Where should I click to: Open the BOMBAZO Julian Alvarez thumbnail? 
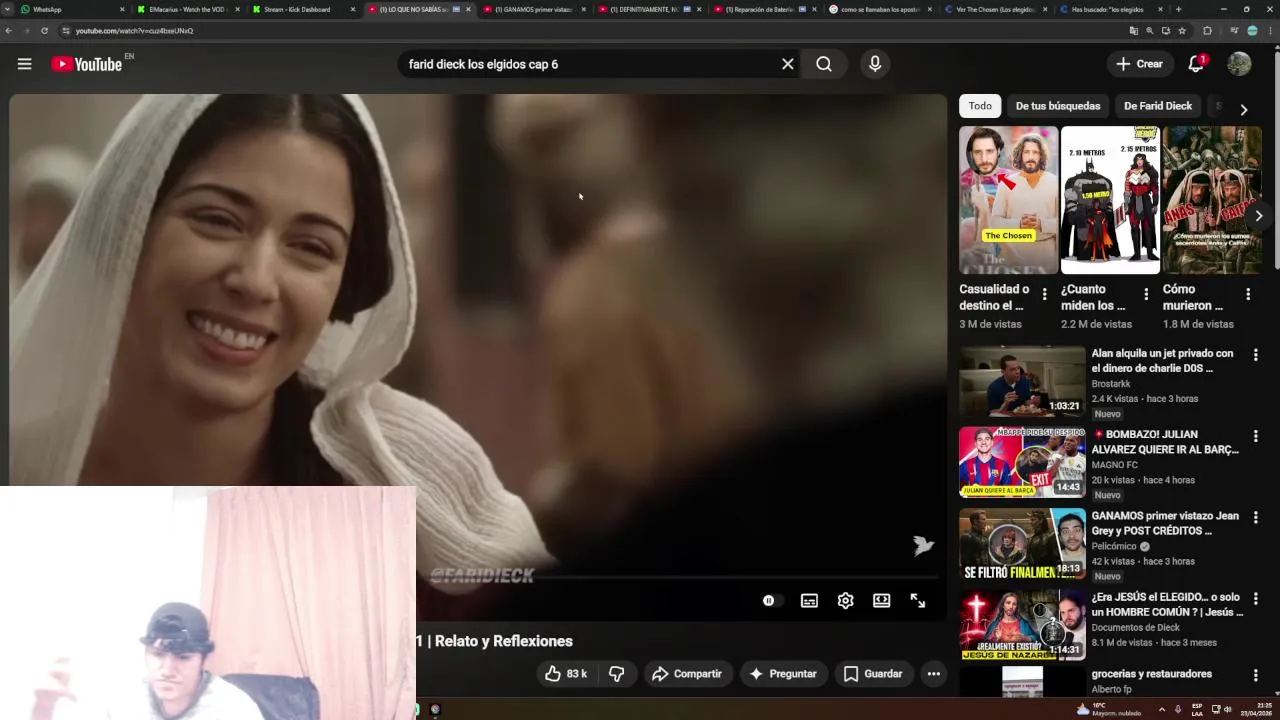(x=1022, y=462)
